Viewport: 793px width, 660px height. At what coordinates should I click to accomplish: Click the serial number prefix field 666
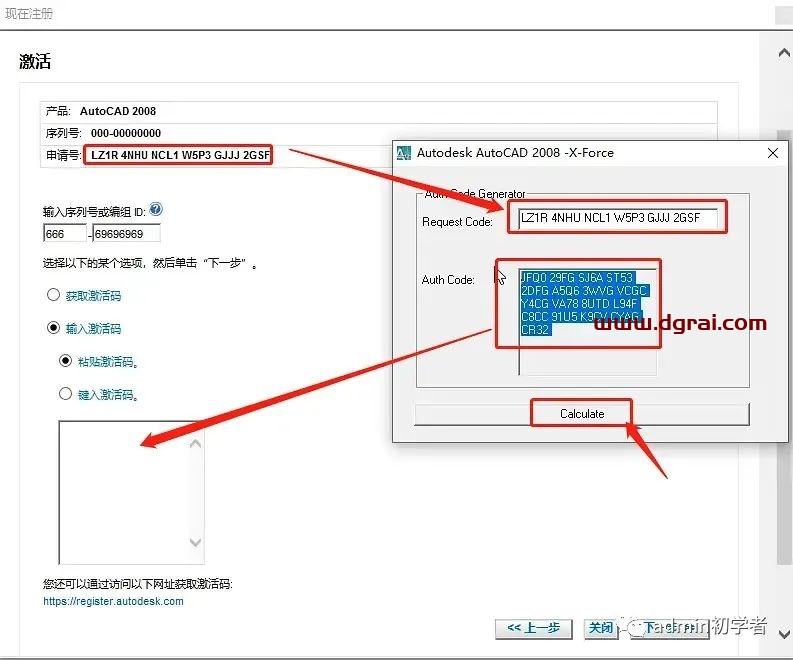(65, 234)
